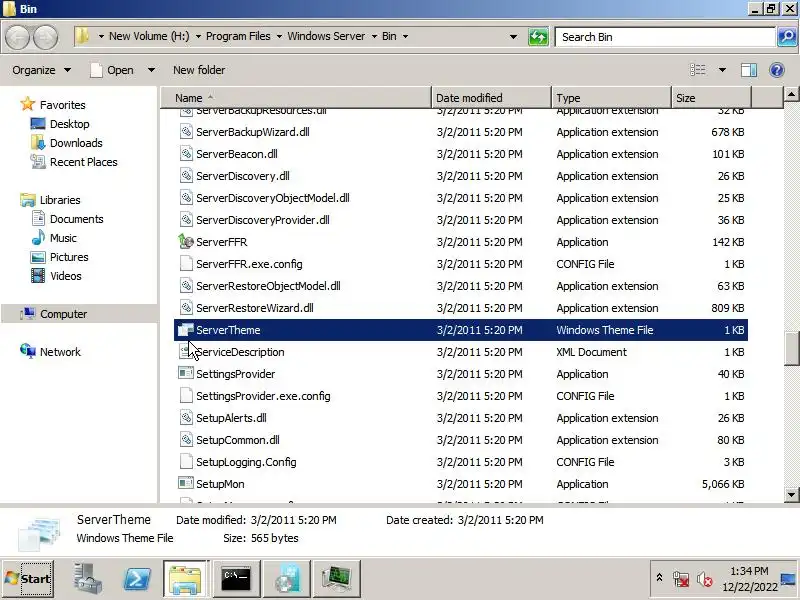This screenshot has width=800, height=600.
Task: Expand the view options dropdown arrow
Action: 722,70
